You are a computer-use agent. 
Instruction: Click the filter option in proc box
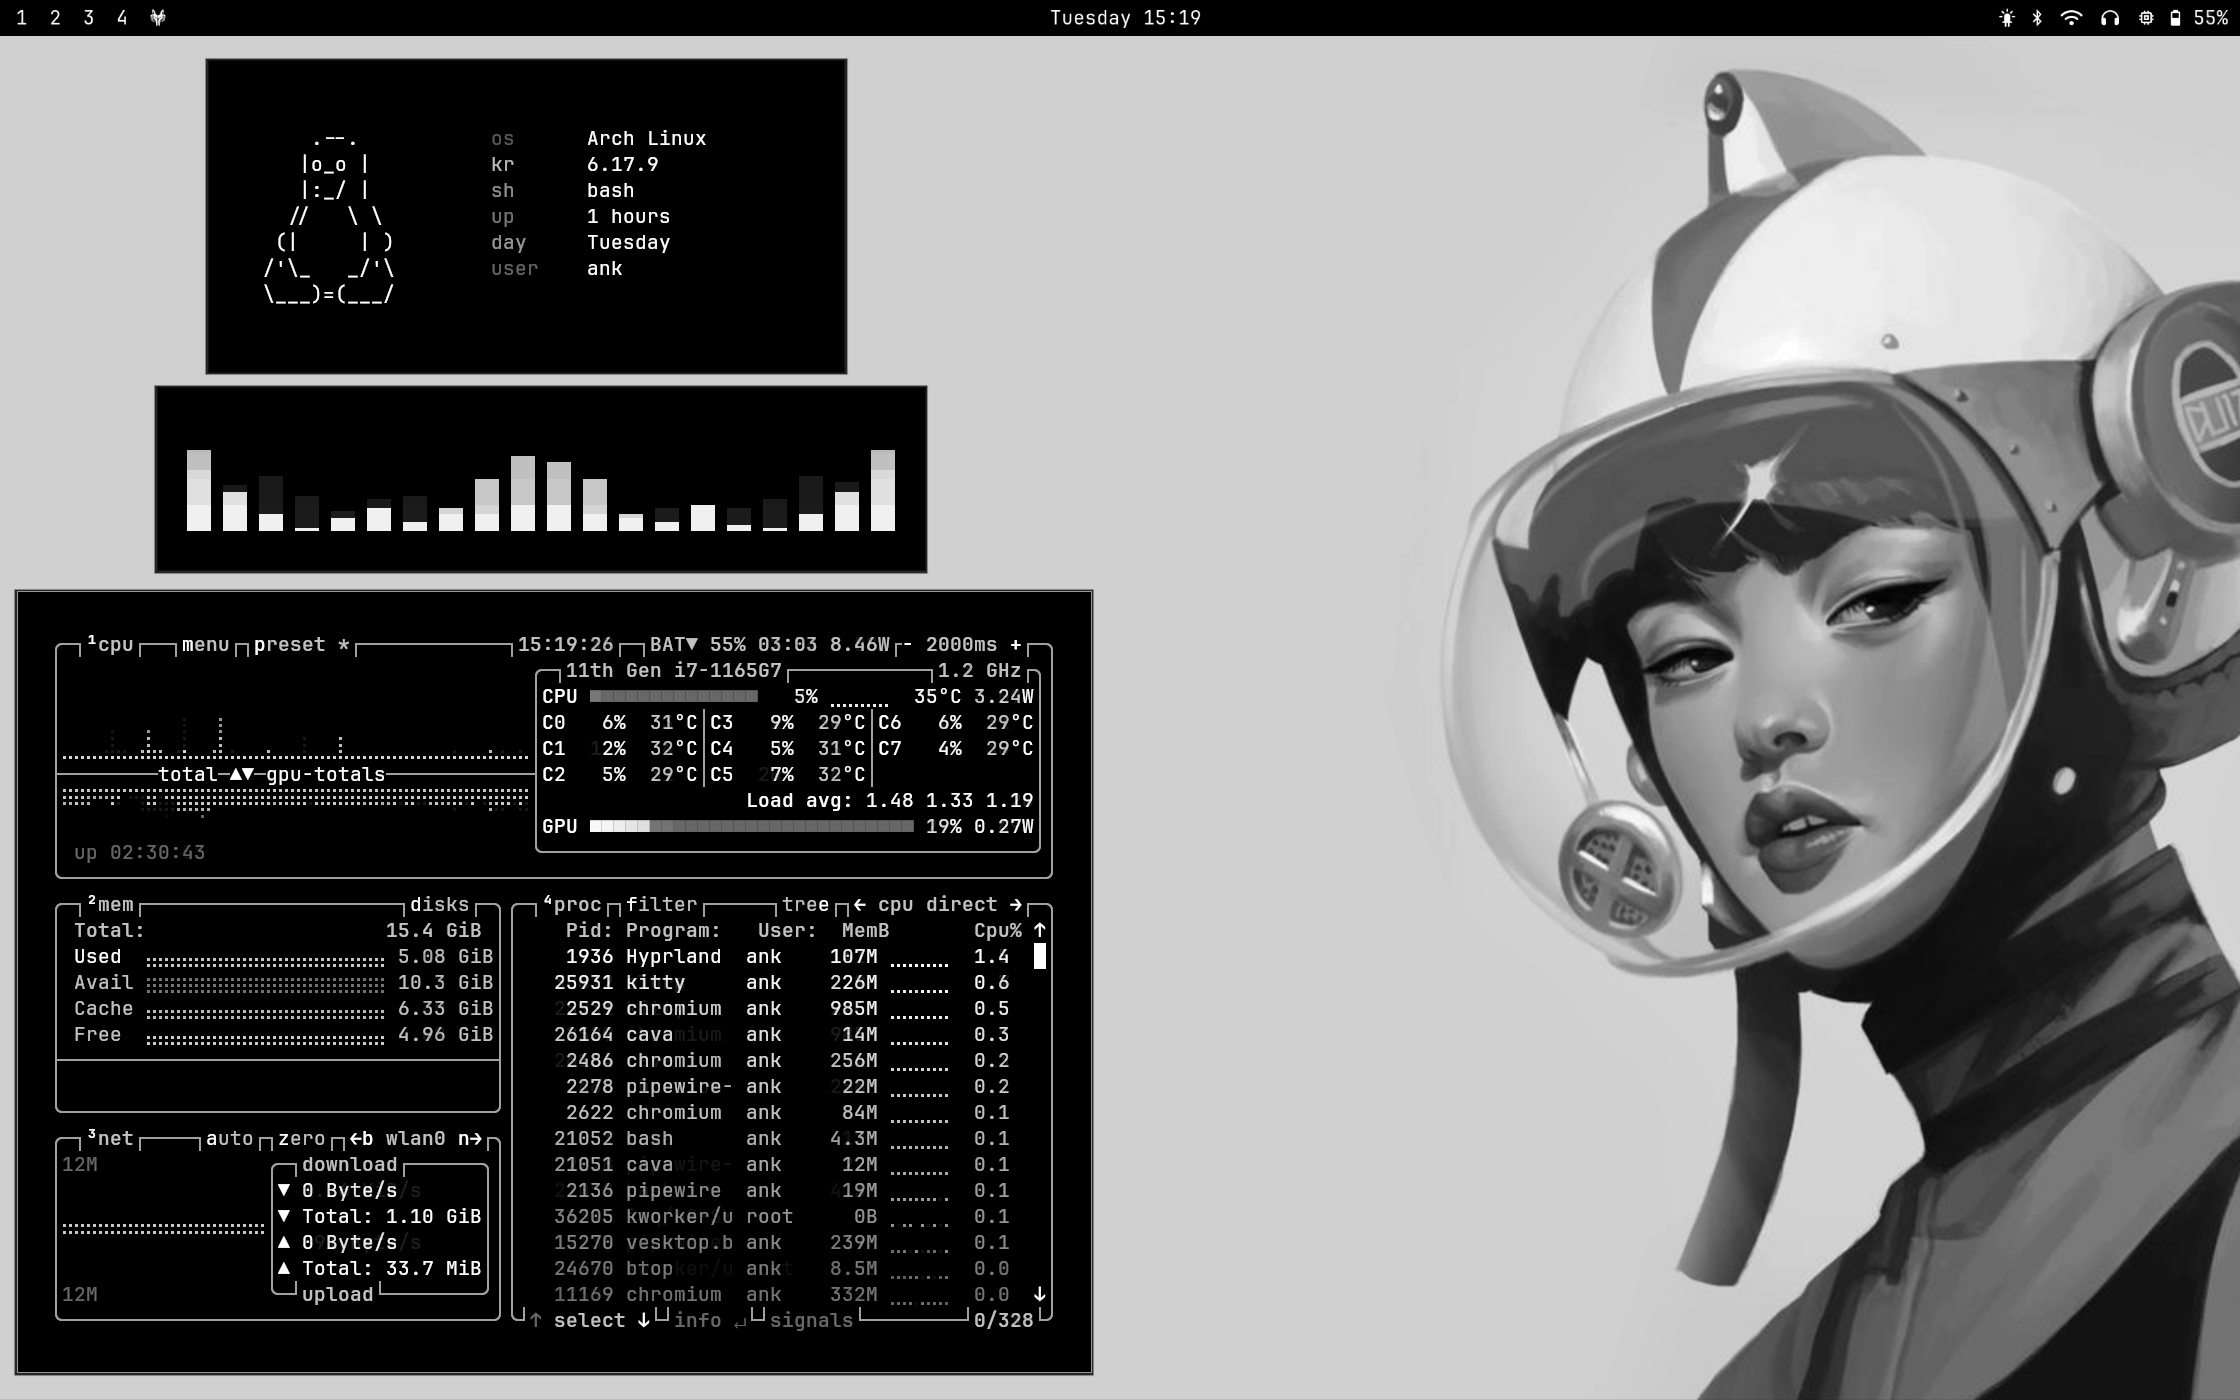click(661, 904)
